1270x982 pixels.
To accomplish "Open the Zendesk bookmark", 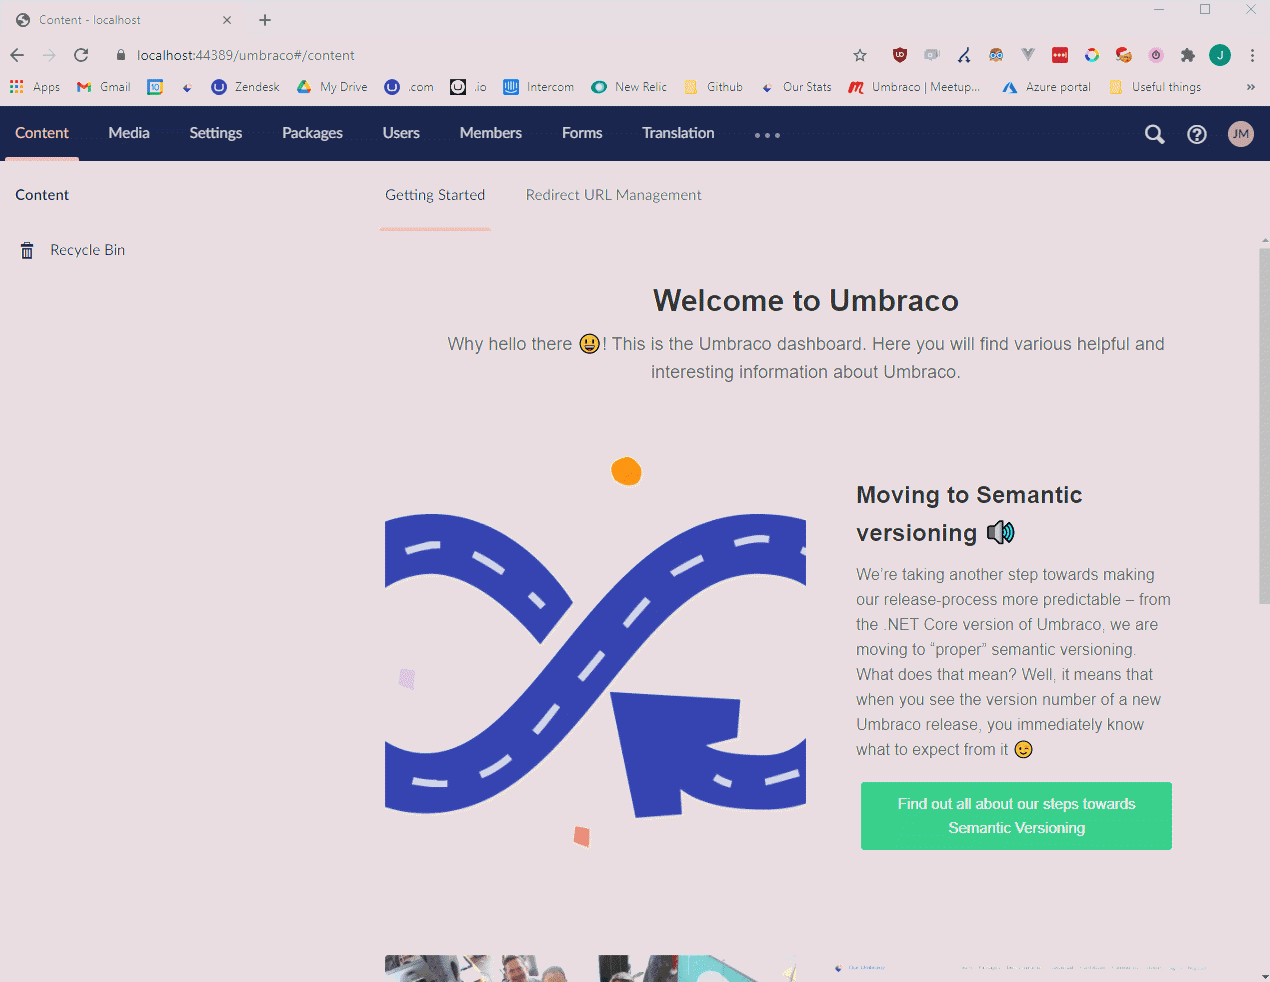I will (246, 87).
